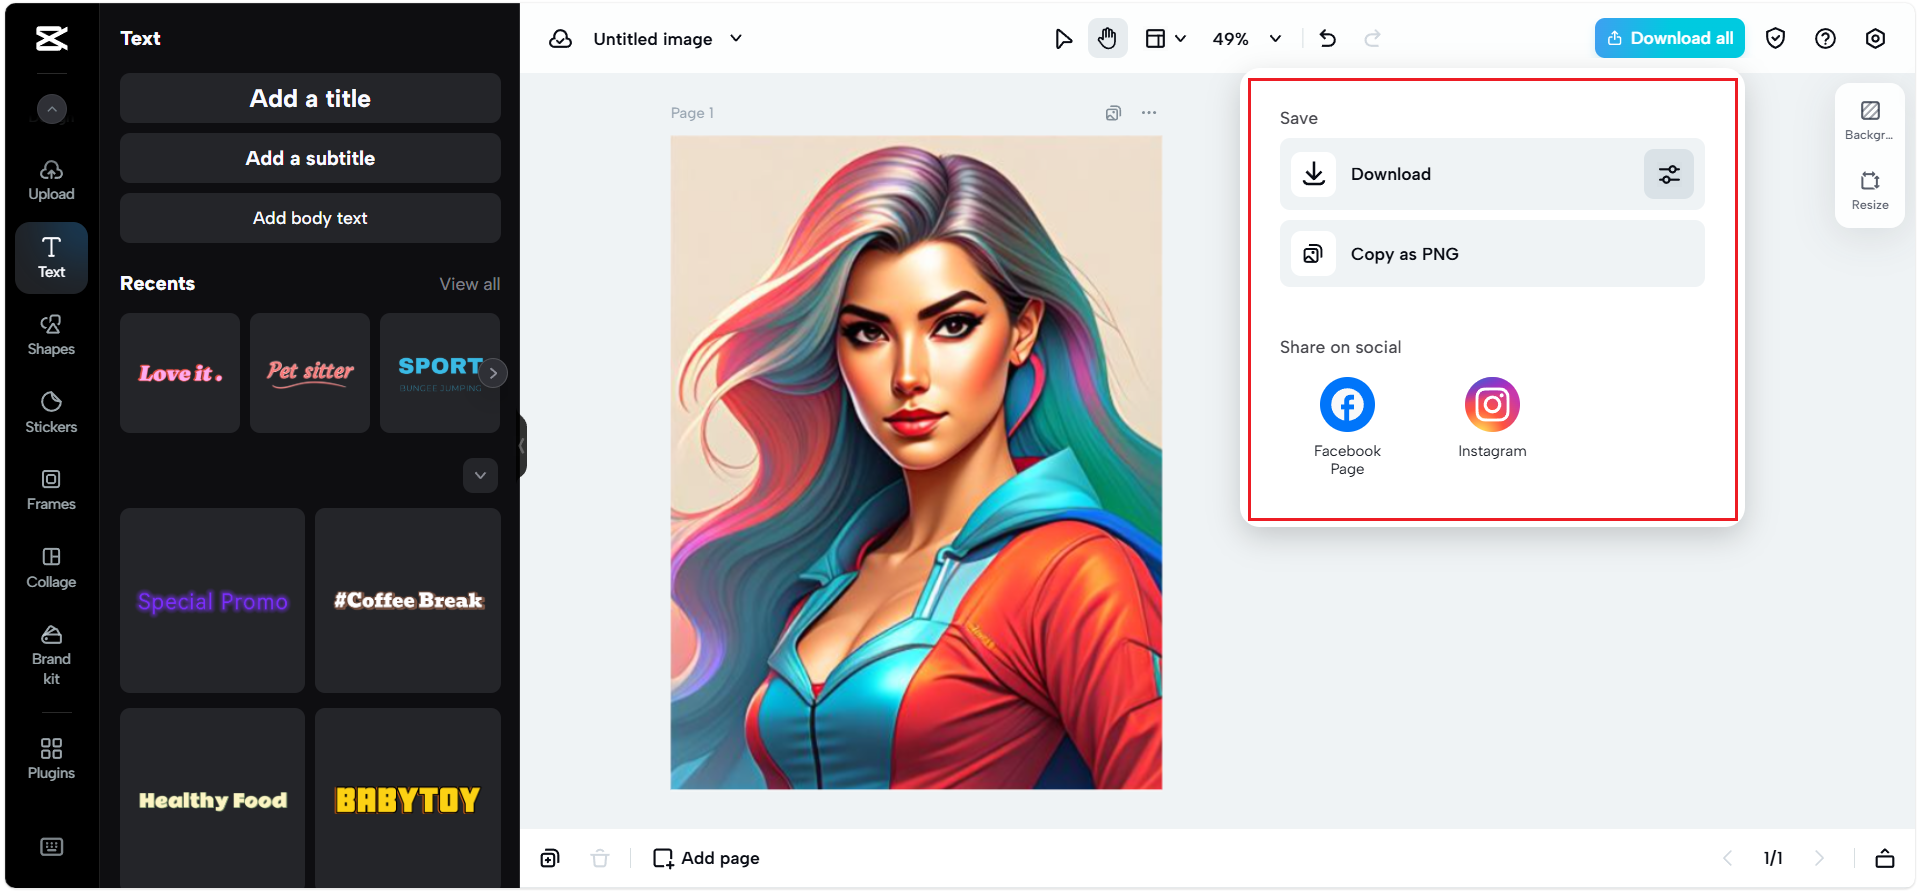1920x893 pixels.
Task: Choose the 'Love it.' text preset
Action: 180,373
